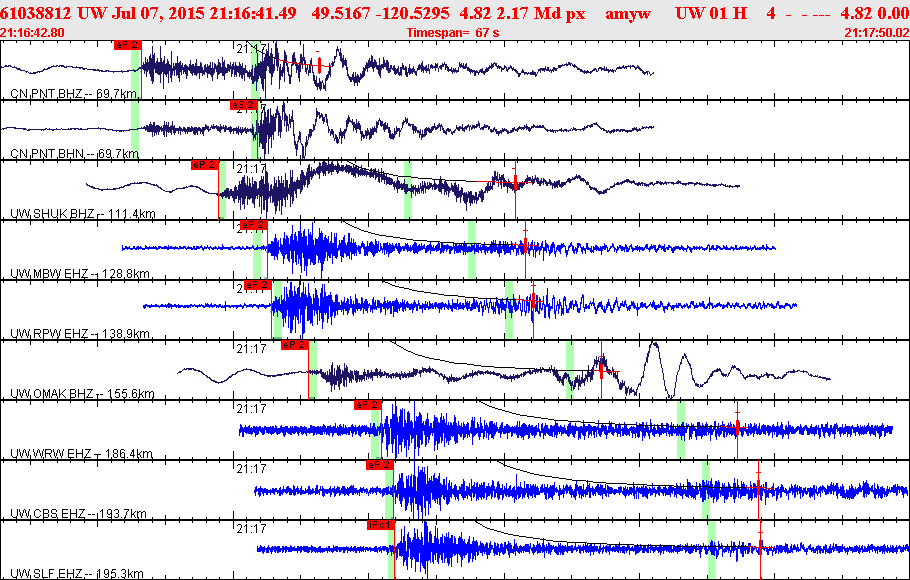Viewport: 910px width, 580px height.
Task: Click the analyst name amyw in header
Action: [627, 13]
